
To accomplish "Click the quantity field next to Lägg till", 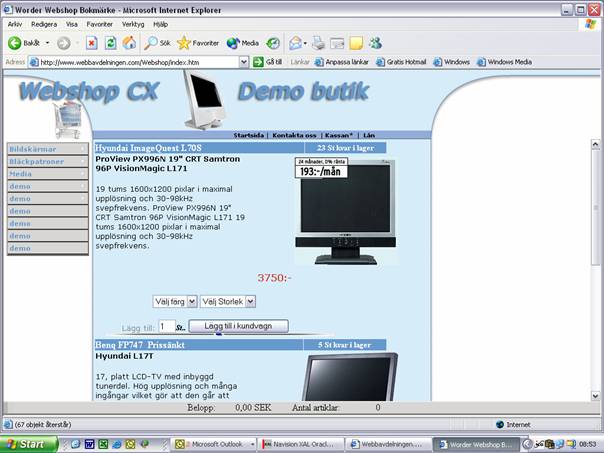I will [x=167, y=327].
